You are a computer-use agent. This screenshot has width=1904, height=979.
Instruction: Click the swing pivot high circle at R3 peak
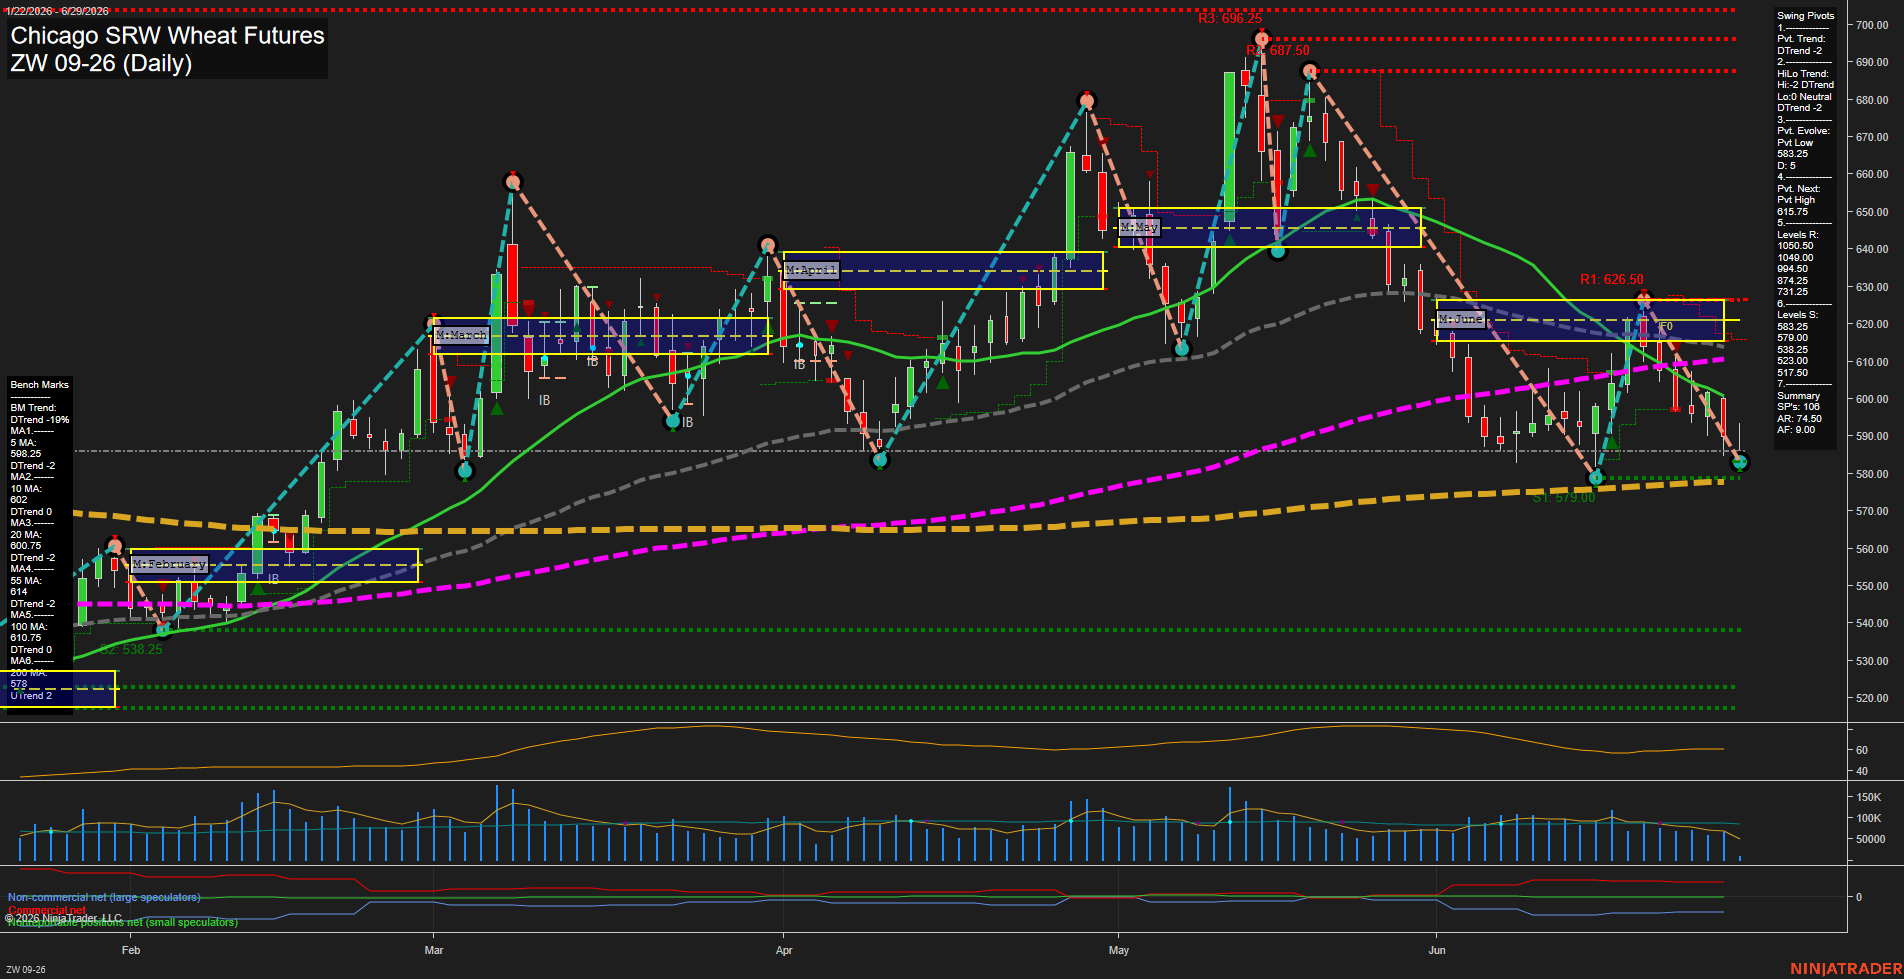tap(1262, 39)
